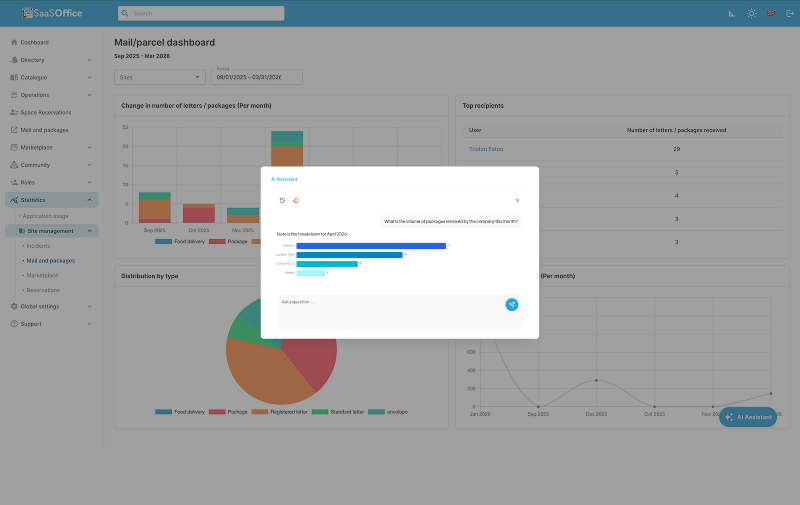Click the Catalogue sidebar icon
Viewport: 800px width, 505px height.
[x=14, y=78]
